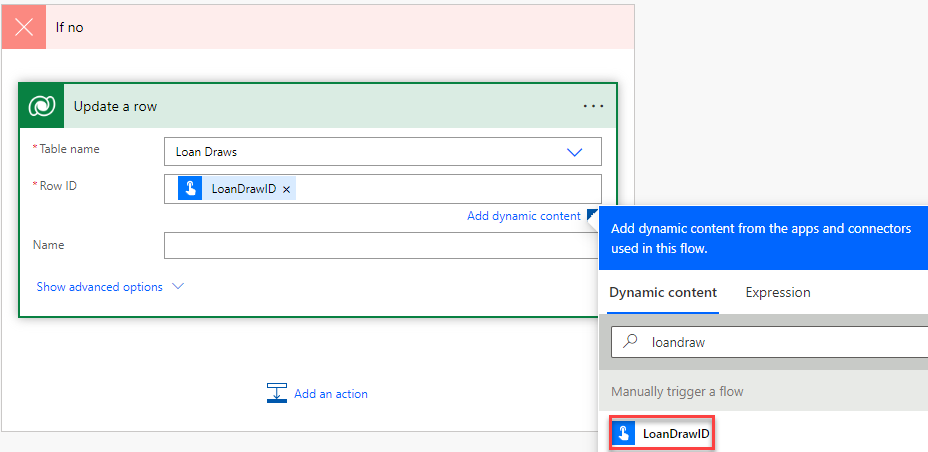The height and width of the screenshot is (452, 928).
Task: Click the Update a row card title
Action: (x=115, y=106)
